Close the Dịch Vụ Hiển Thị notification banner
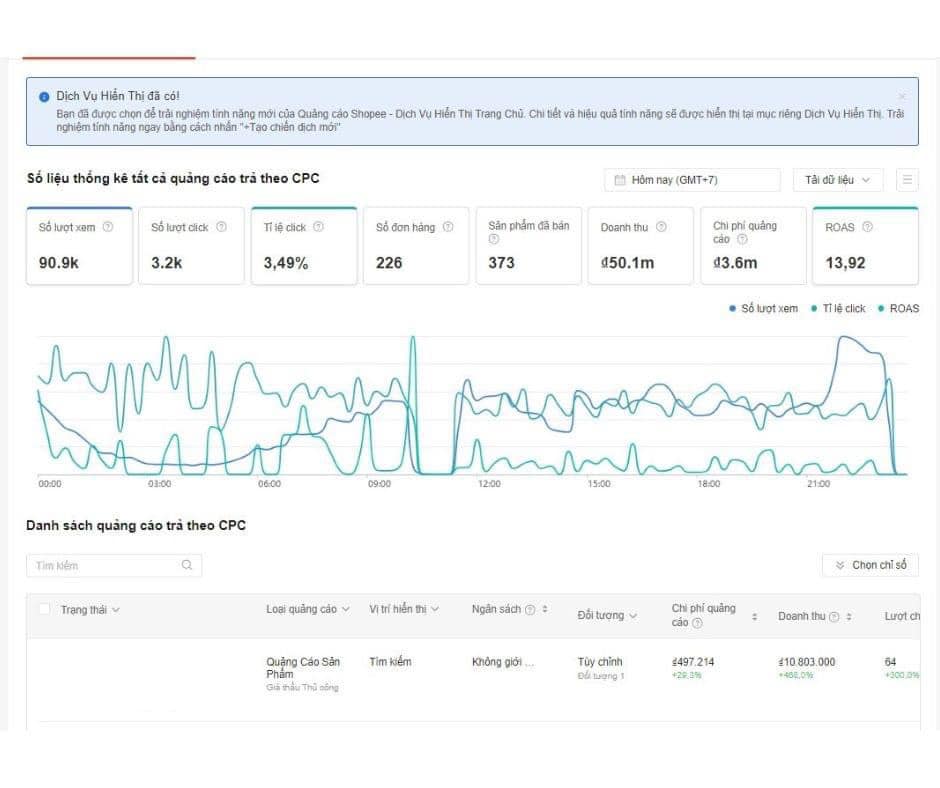The image size is (940, 788). click(x=902, y=96)
